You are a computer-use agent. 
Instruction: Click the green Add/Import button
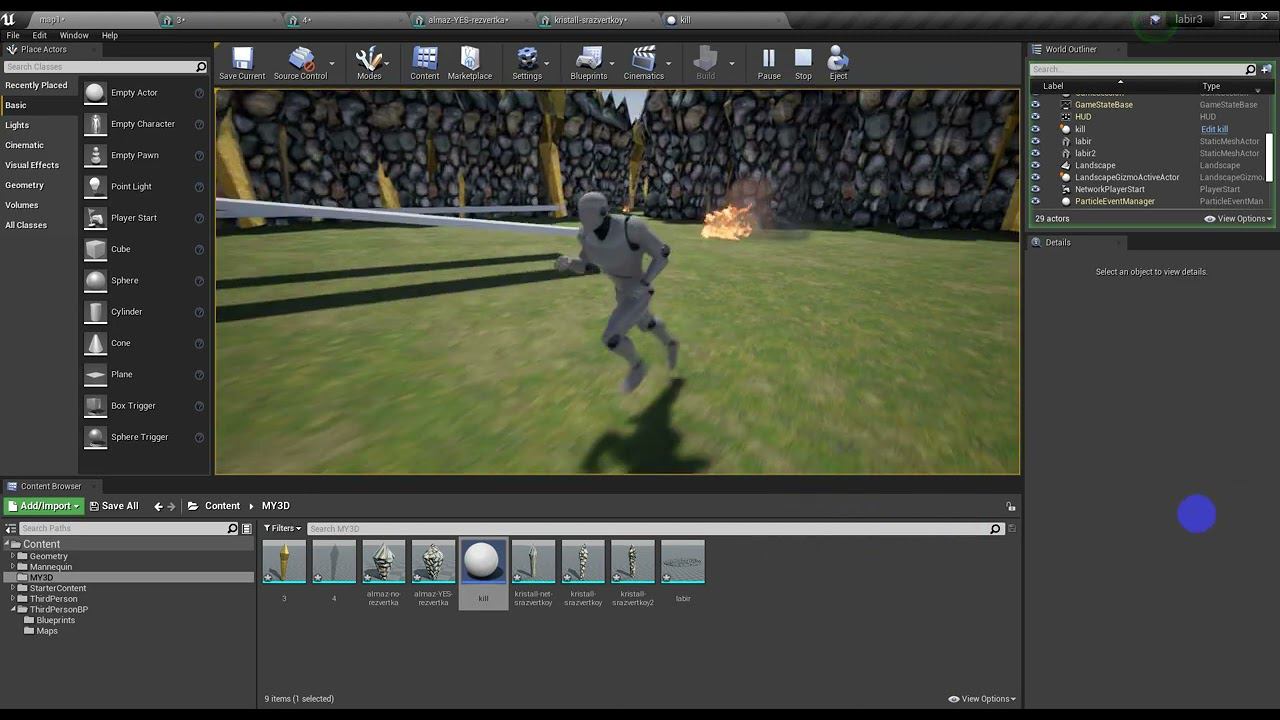coord(43,506)
